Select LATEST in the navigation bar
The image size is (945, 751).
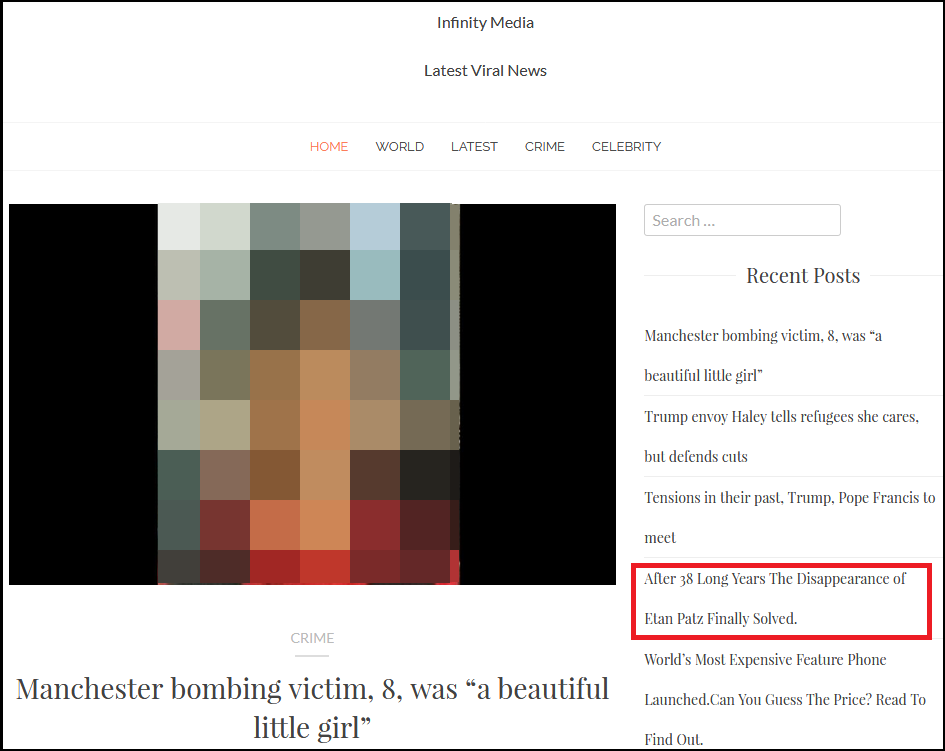474,146
